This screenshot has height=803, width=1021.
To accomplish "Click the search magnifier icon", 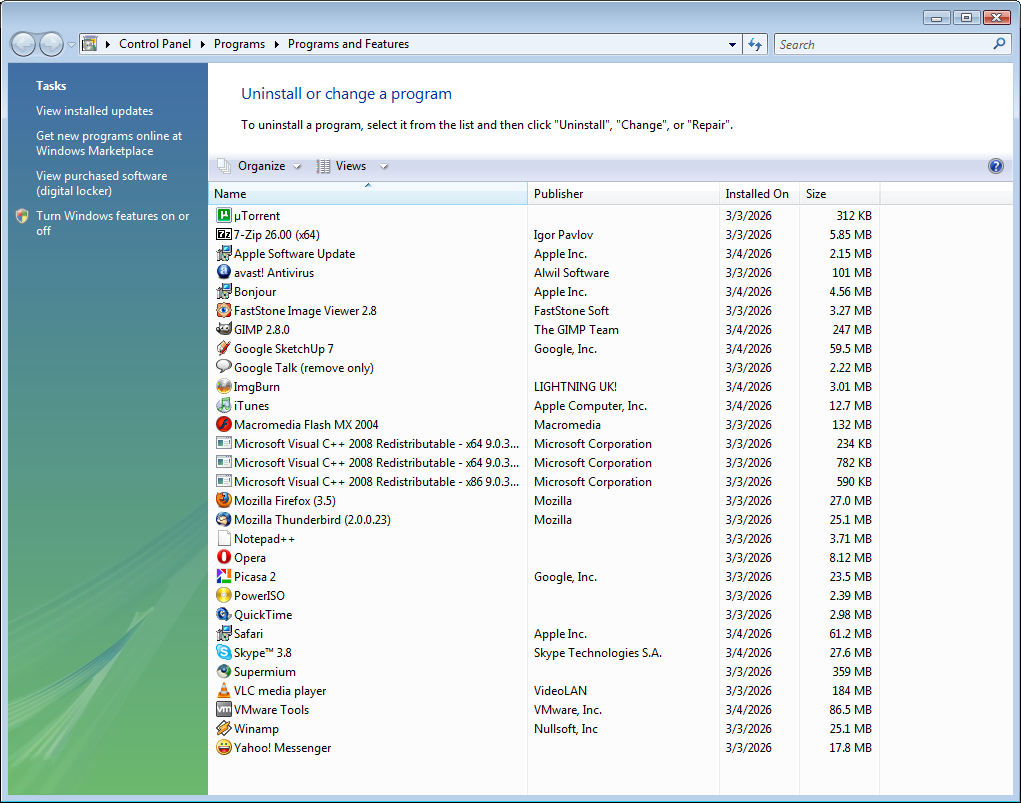I will tap(999, 44).
